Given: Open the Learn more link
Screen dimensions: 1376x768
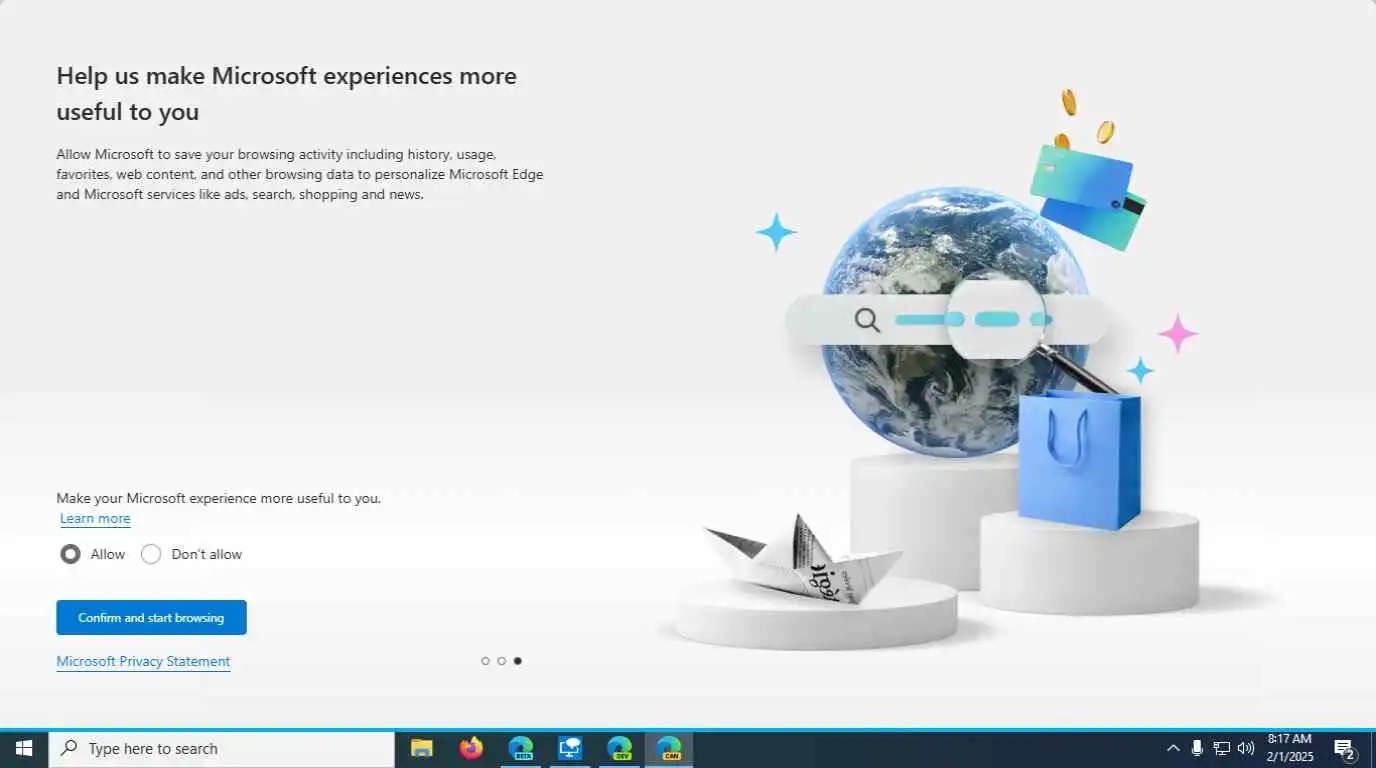Looking at the screenshot, I should pos(95,518).
